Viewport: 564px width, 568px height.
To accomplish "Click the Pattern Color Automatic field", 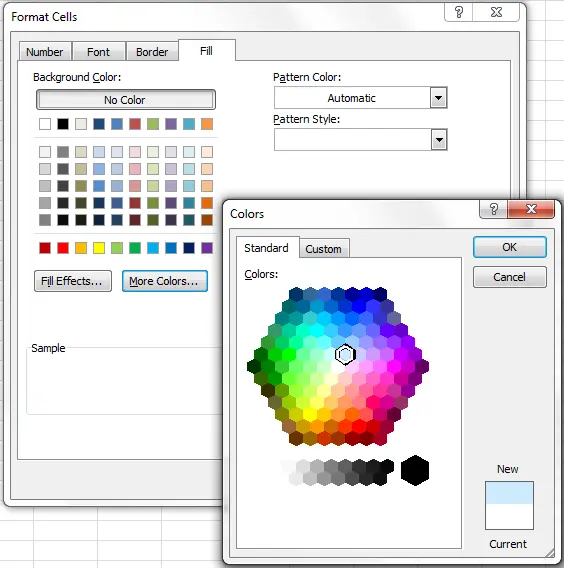I will pyautogui.click(x=352, y=98).
